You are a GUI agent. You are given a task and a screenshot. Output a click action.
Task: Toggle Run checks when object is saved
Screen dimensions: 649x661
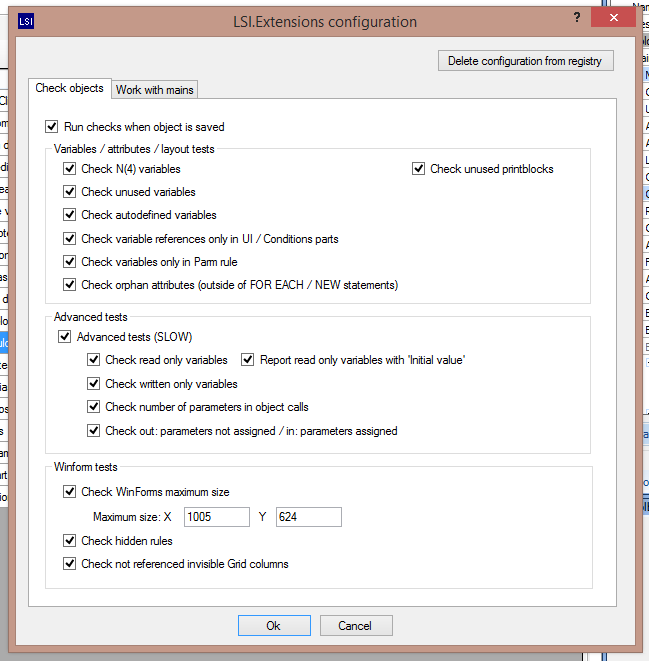(51, 126)
